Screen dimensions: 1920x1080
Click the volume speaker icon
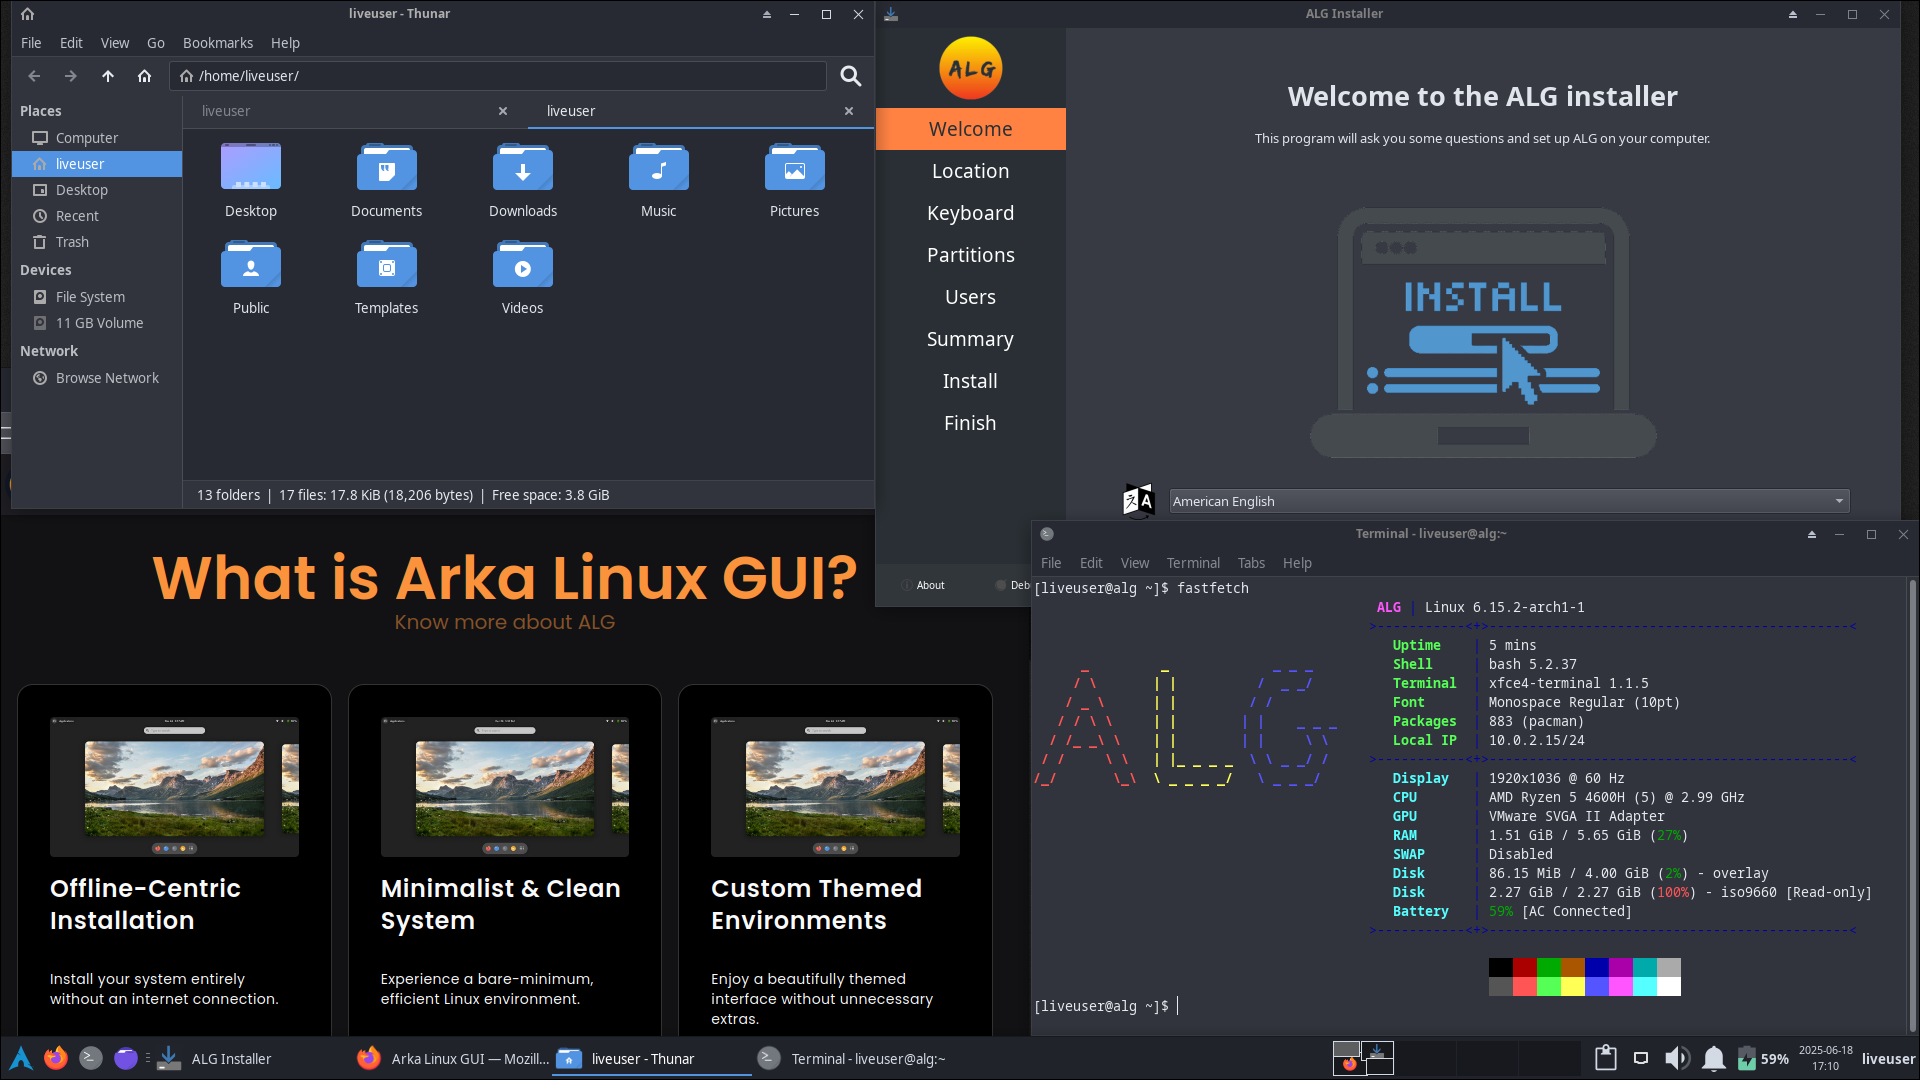pyautogui.click(x=1676, y=1058)
